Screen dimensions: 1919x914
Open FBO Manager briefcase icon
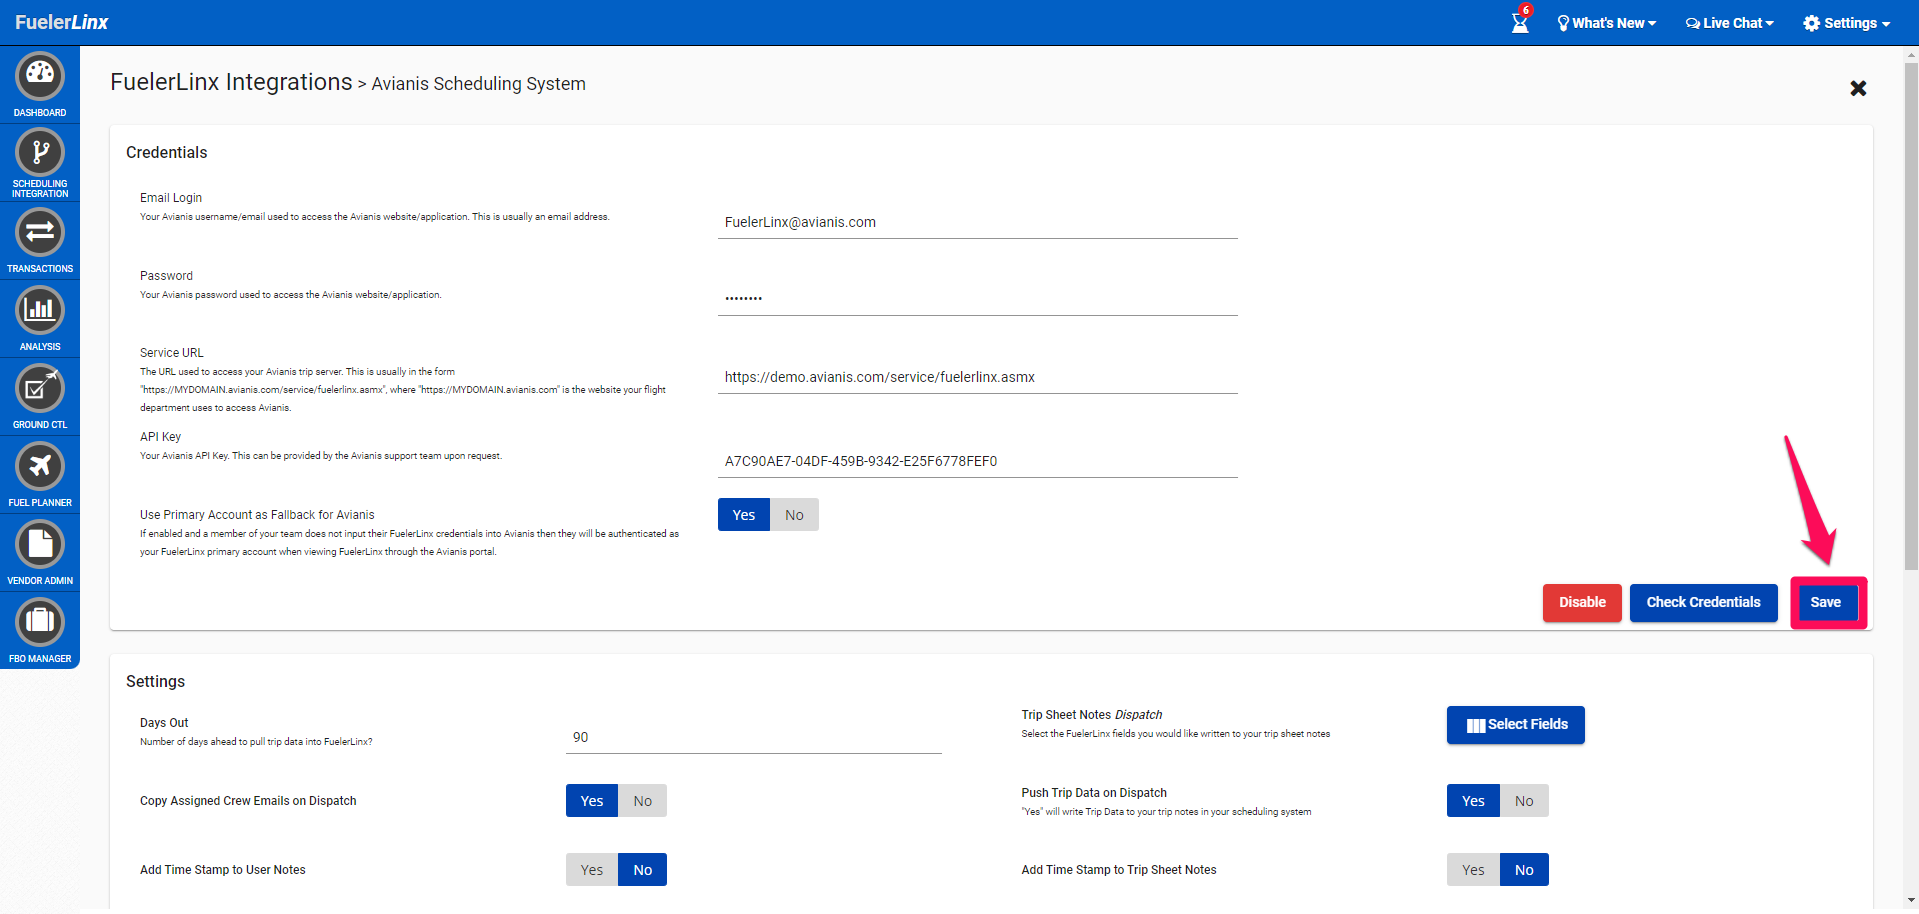click(x=40, y=622)
